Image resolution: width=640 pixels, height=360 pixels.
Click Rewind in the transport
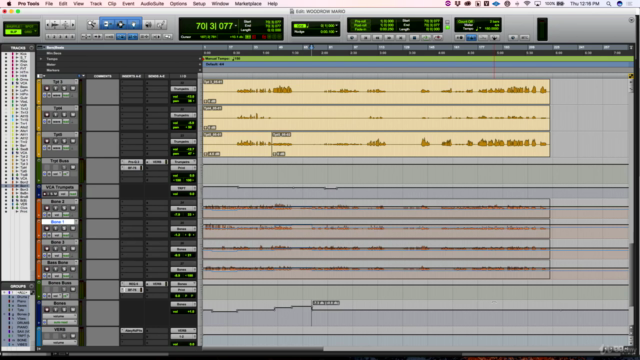[378, 38]
